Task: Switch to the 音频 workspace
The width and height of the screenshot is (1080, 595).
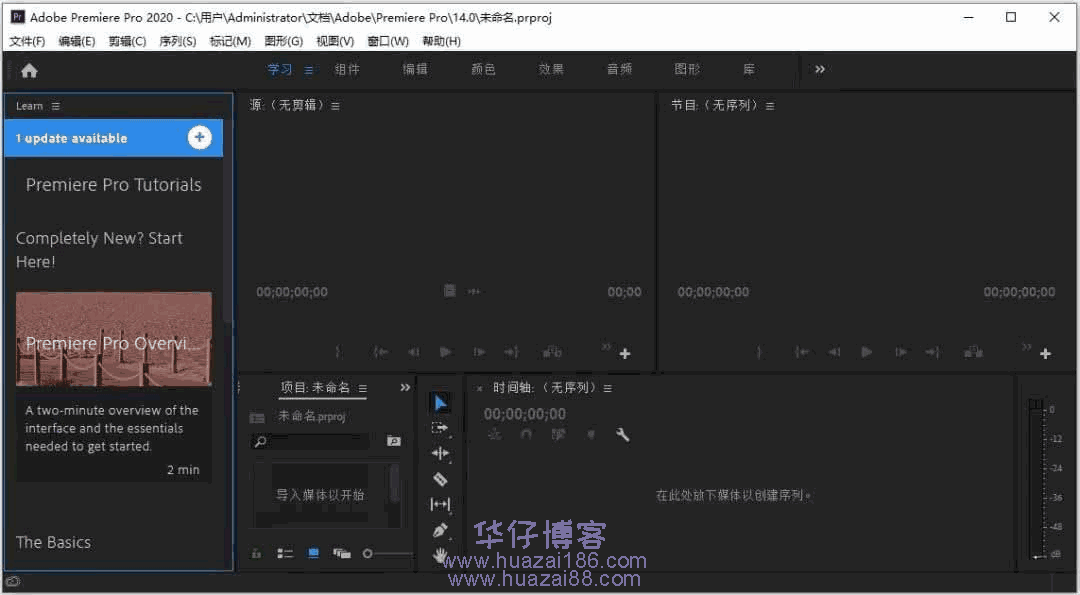Action: click(619, 69)
